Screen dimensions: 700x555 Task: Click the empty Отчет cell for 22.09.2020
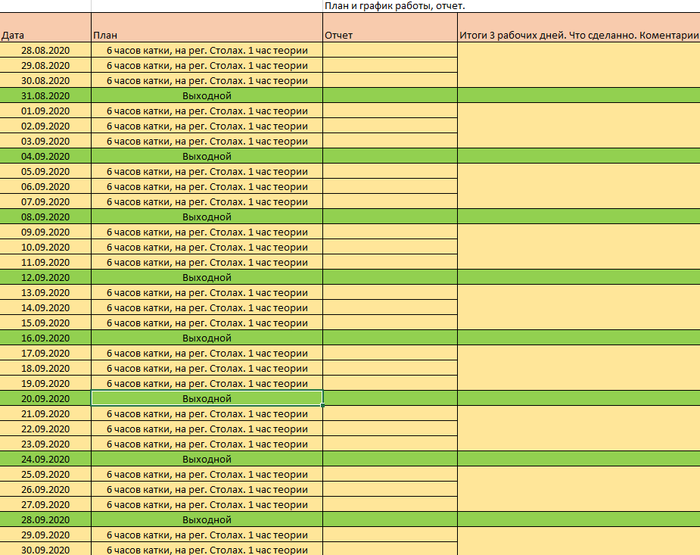pyautogui.click(x=390, y=429)
